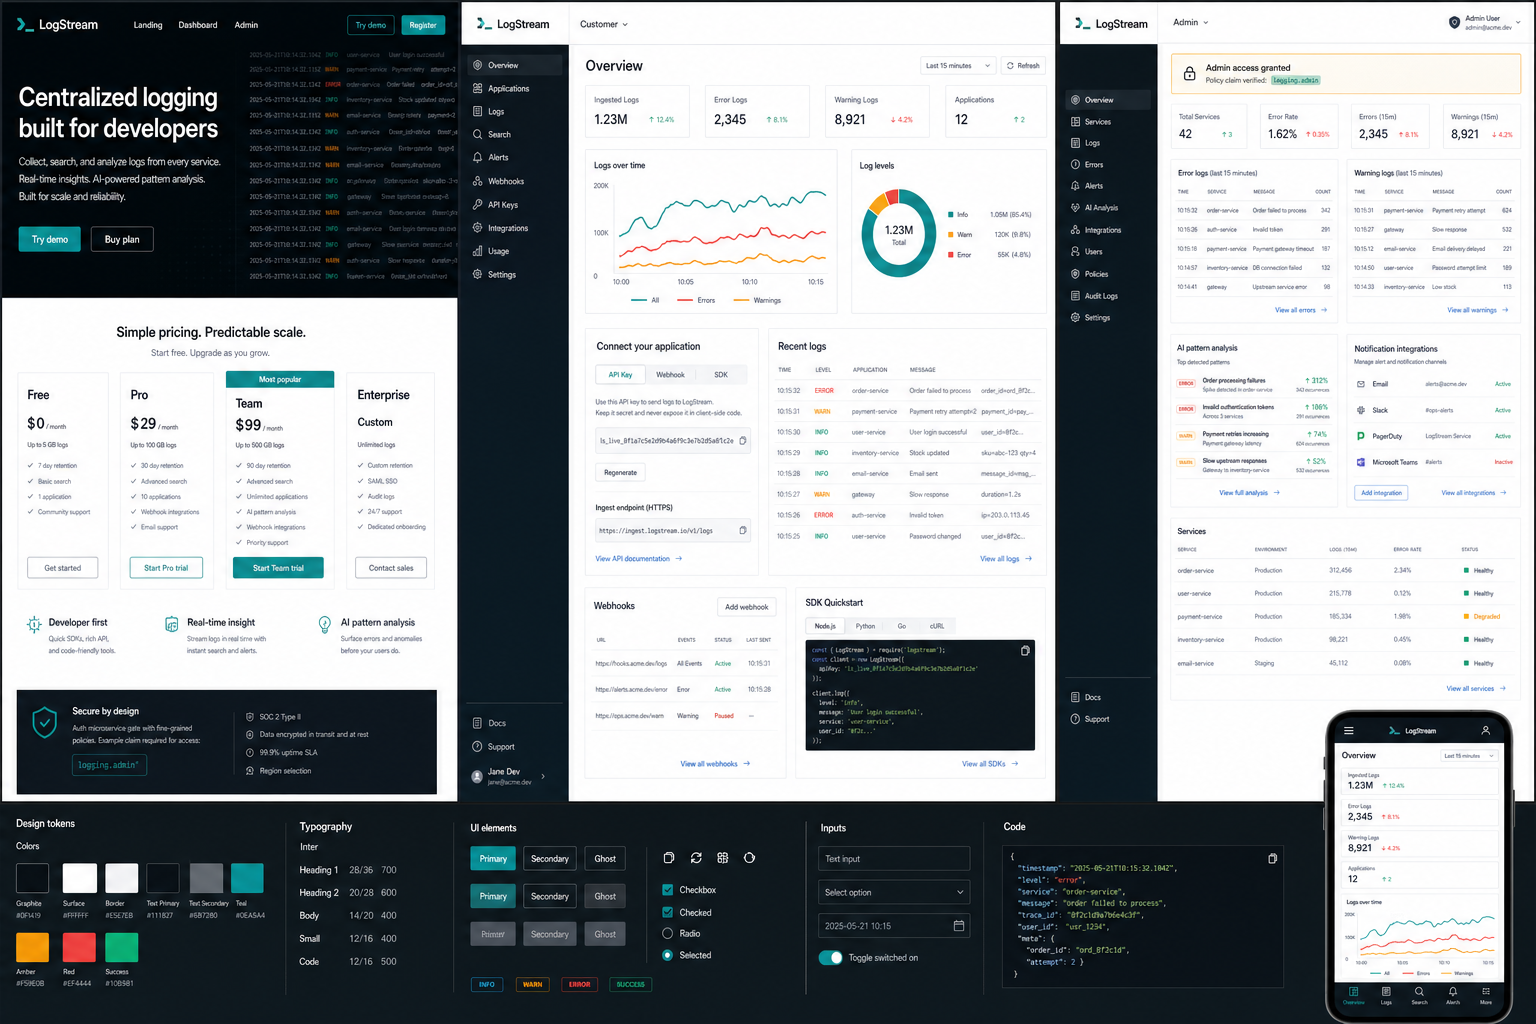This screenshot has height=1024, width=1536.
Task: Click 'Start Team trial' pricing button
Action: [278, 568]
